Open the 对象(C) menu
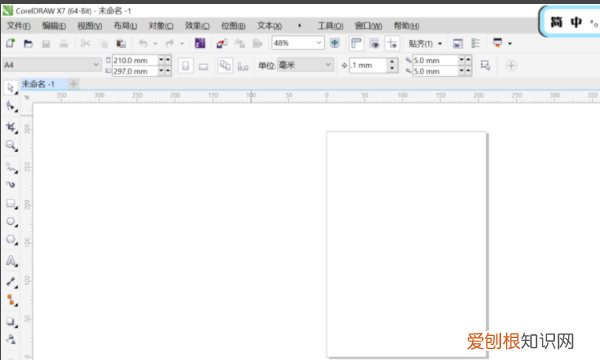Viewport: 600px width, 360px height. [161, 26]
